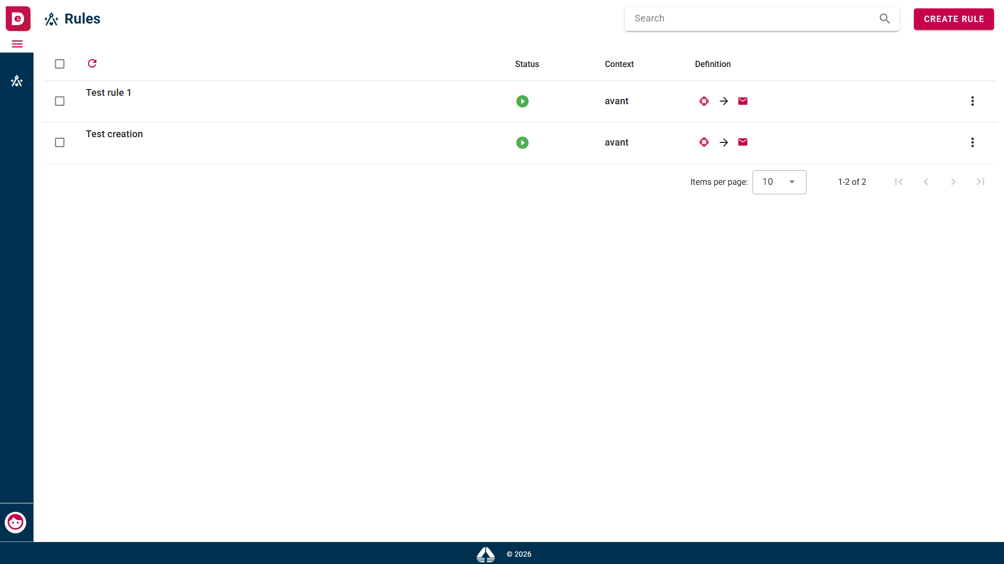This screenshot has height=564, width=1004.
Task: Click the green status icon for Test creation
Action: 522,143
